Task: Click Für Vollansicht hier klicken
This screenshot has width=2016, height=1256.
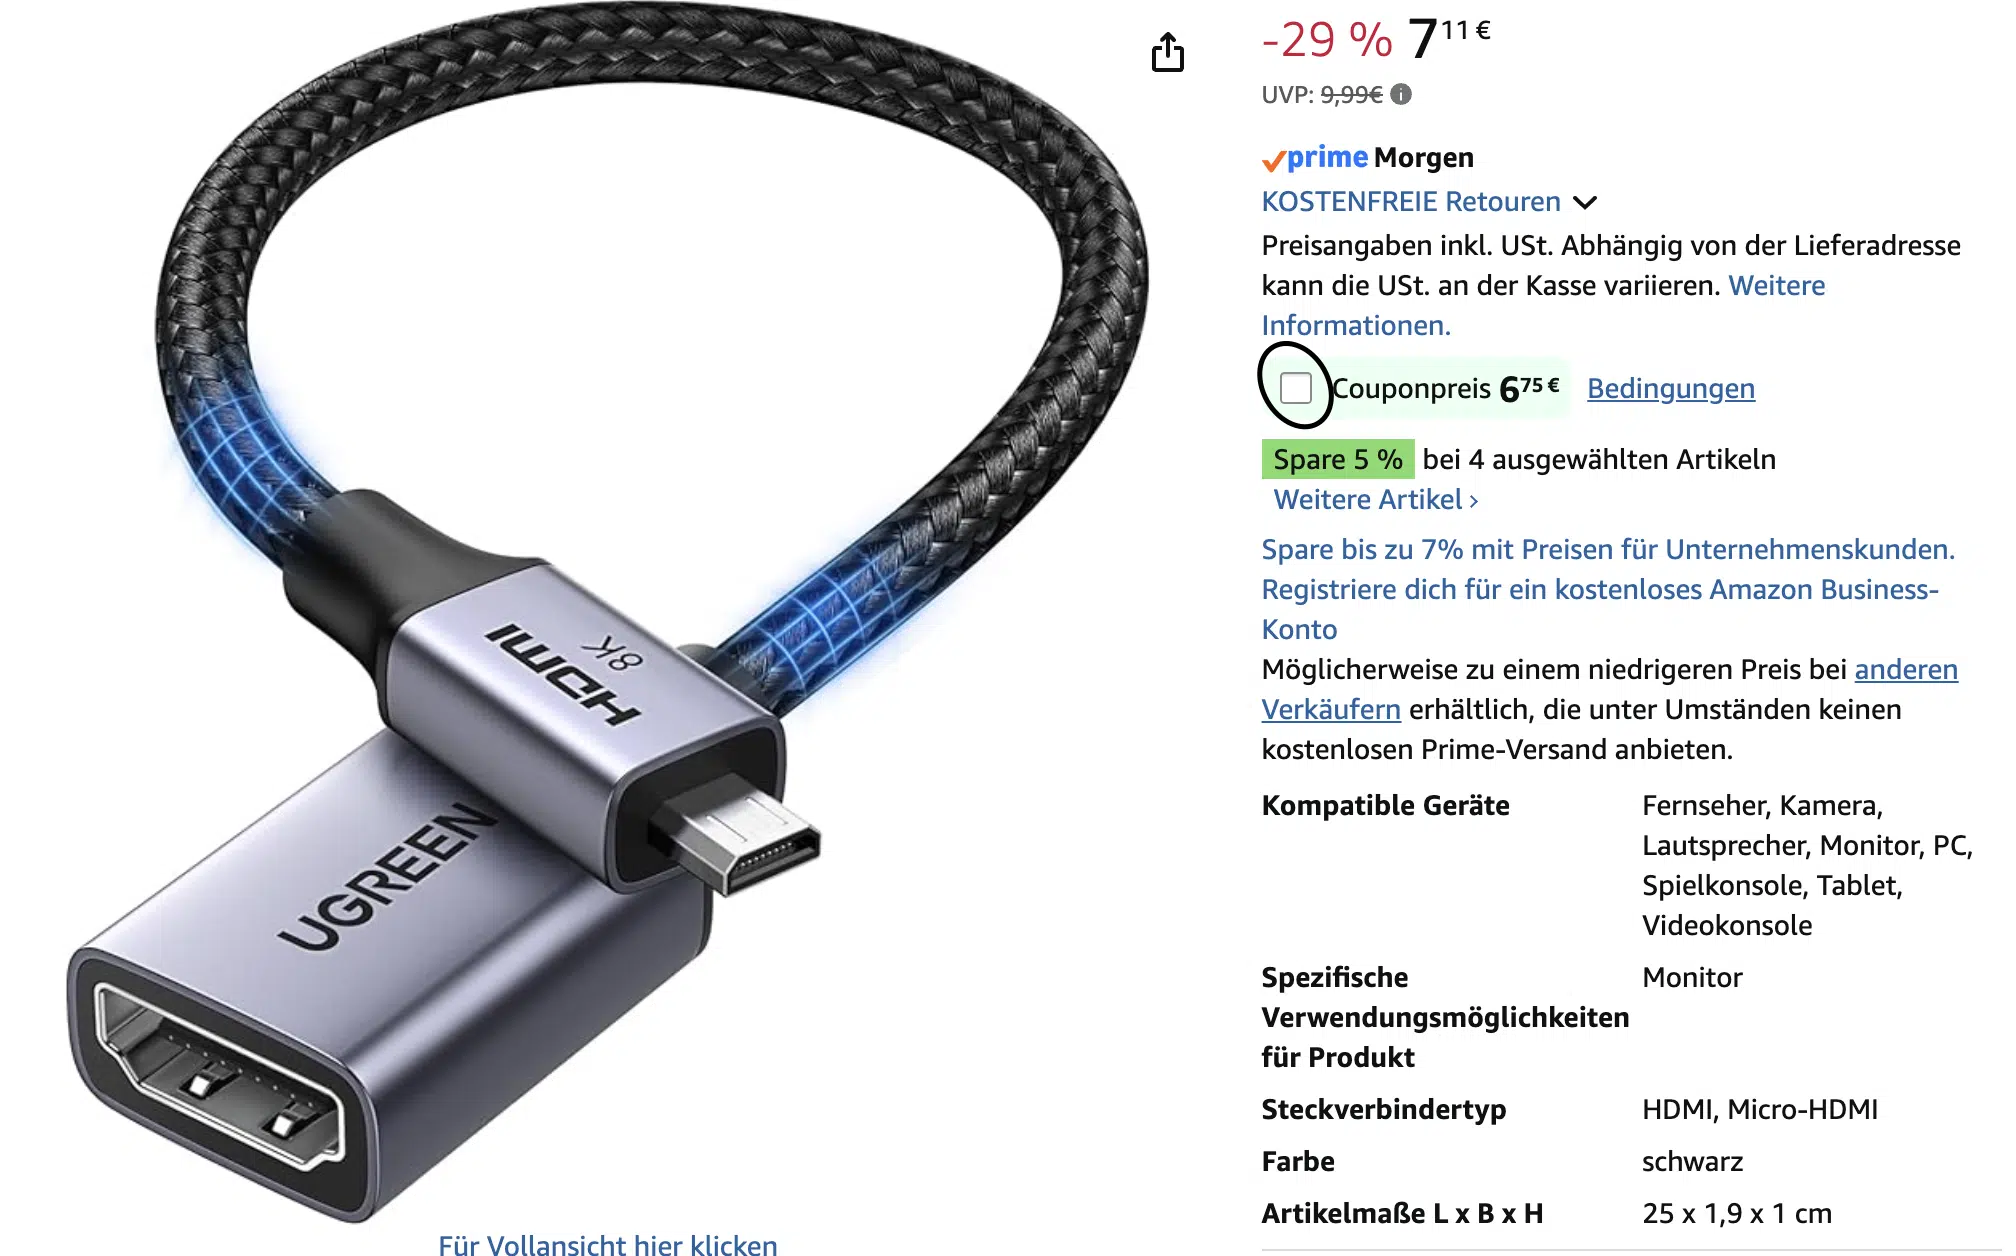Action: tap(608, 1244)
